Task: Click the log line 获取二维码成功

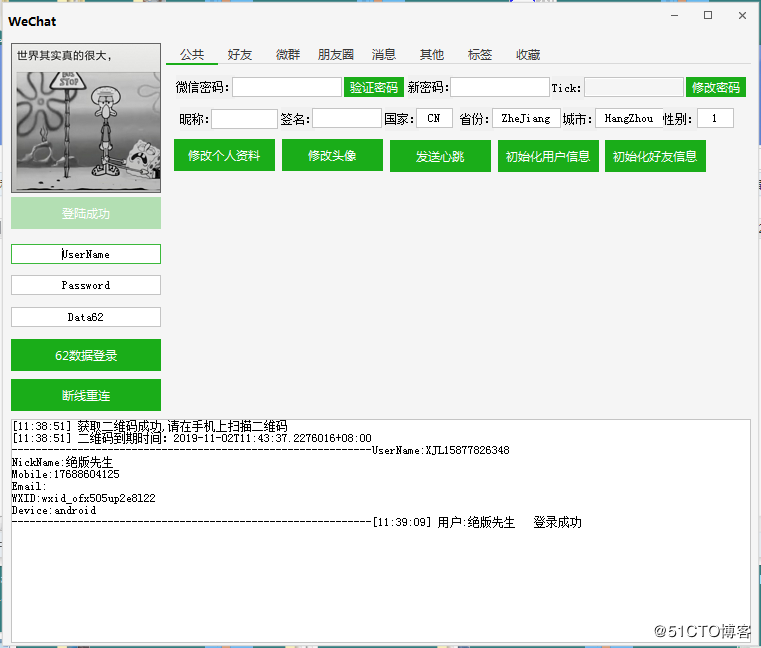Action: coord(150,426)
